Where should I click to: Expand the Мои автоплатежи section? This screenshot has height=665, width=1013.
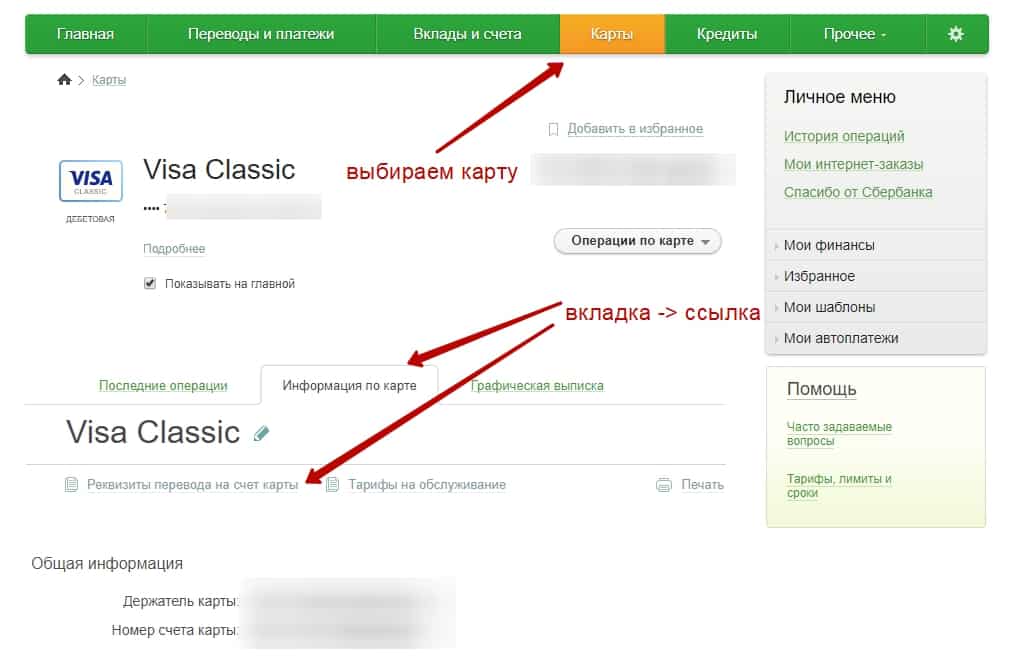point(840,338)
